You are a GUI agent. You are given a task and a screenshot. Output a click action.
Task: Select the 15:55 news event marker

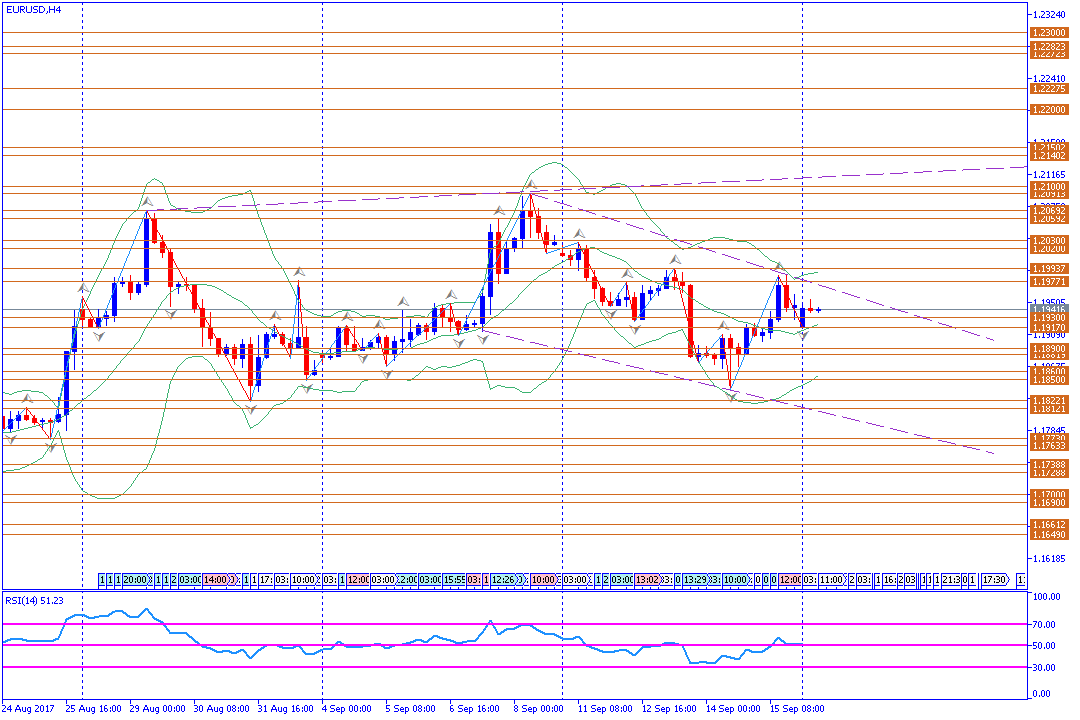point(453,580)
